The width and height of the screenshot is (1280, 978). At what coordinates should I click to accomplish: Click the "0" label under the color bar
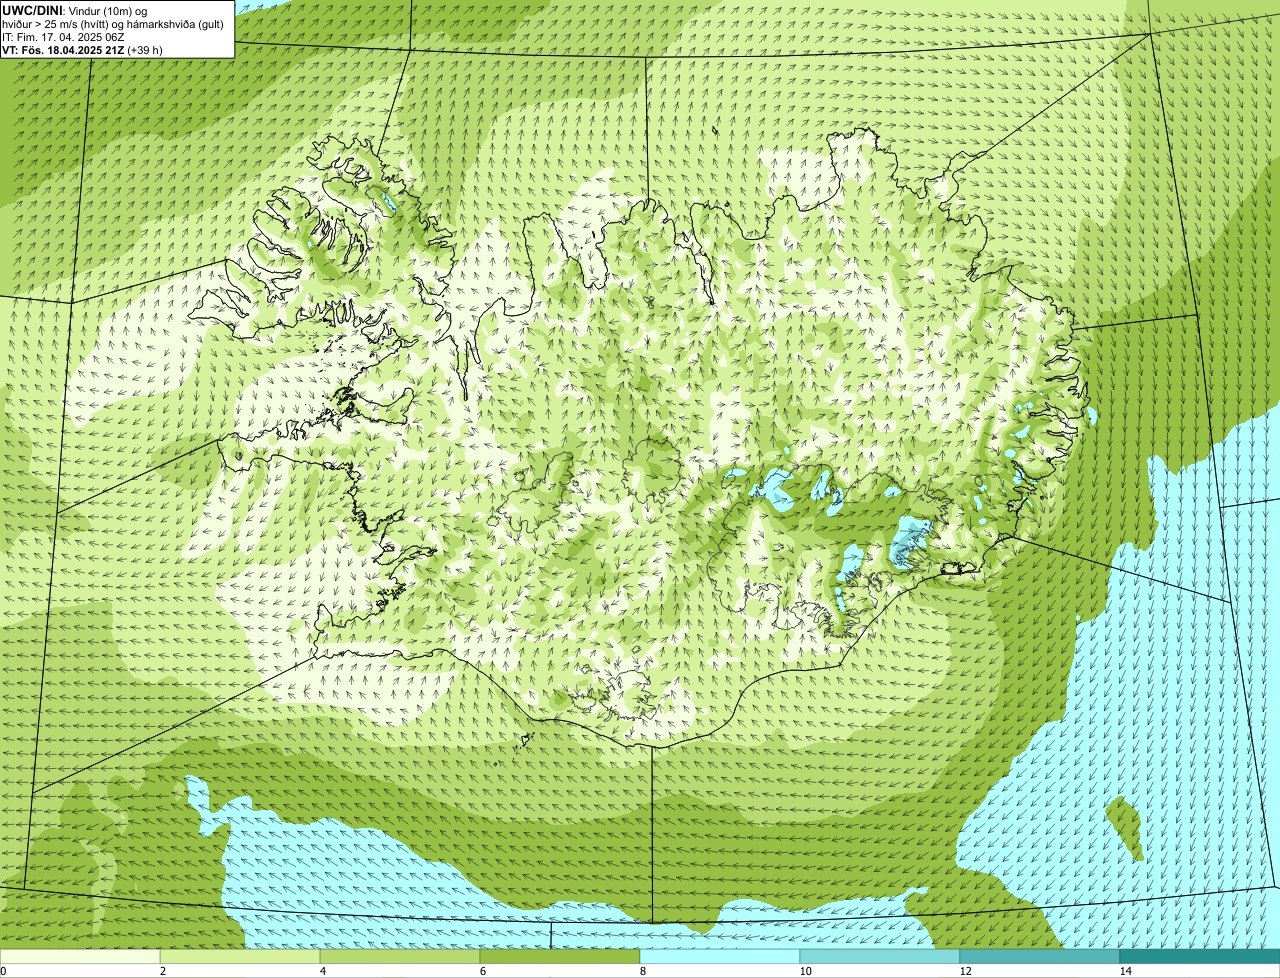3,971
